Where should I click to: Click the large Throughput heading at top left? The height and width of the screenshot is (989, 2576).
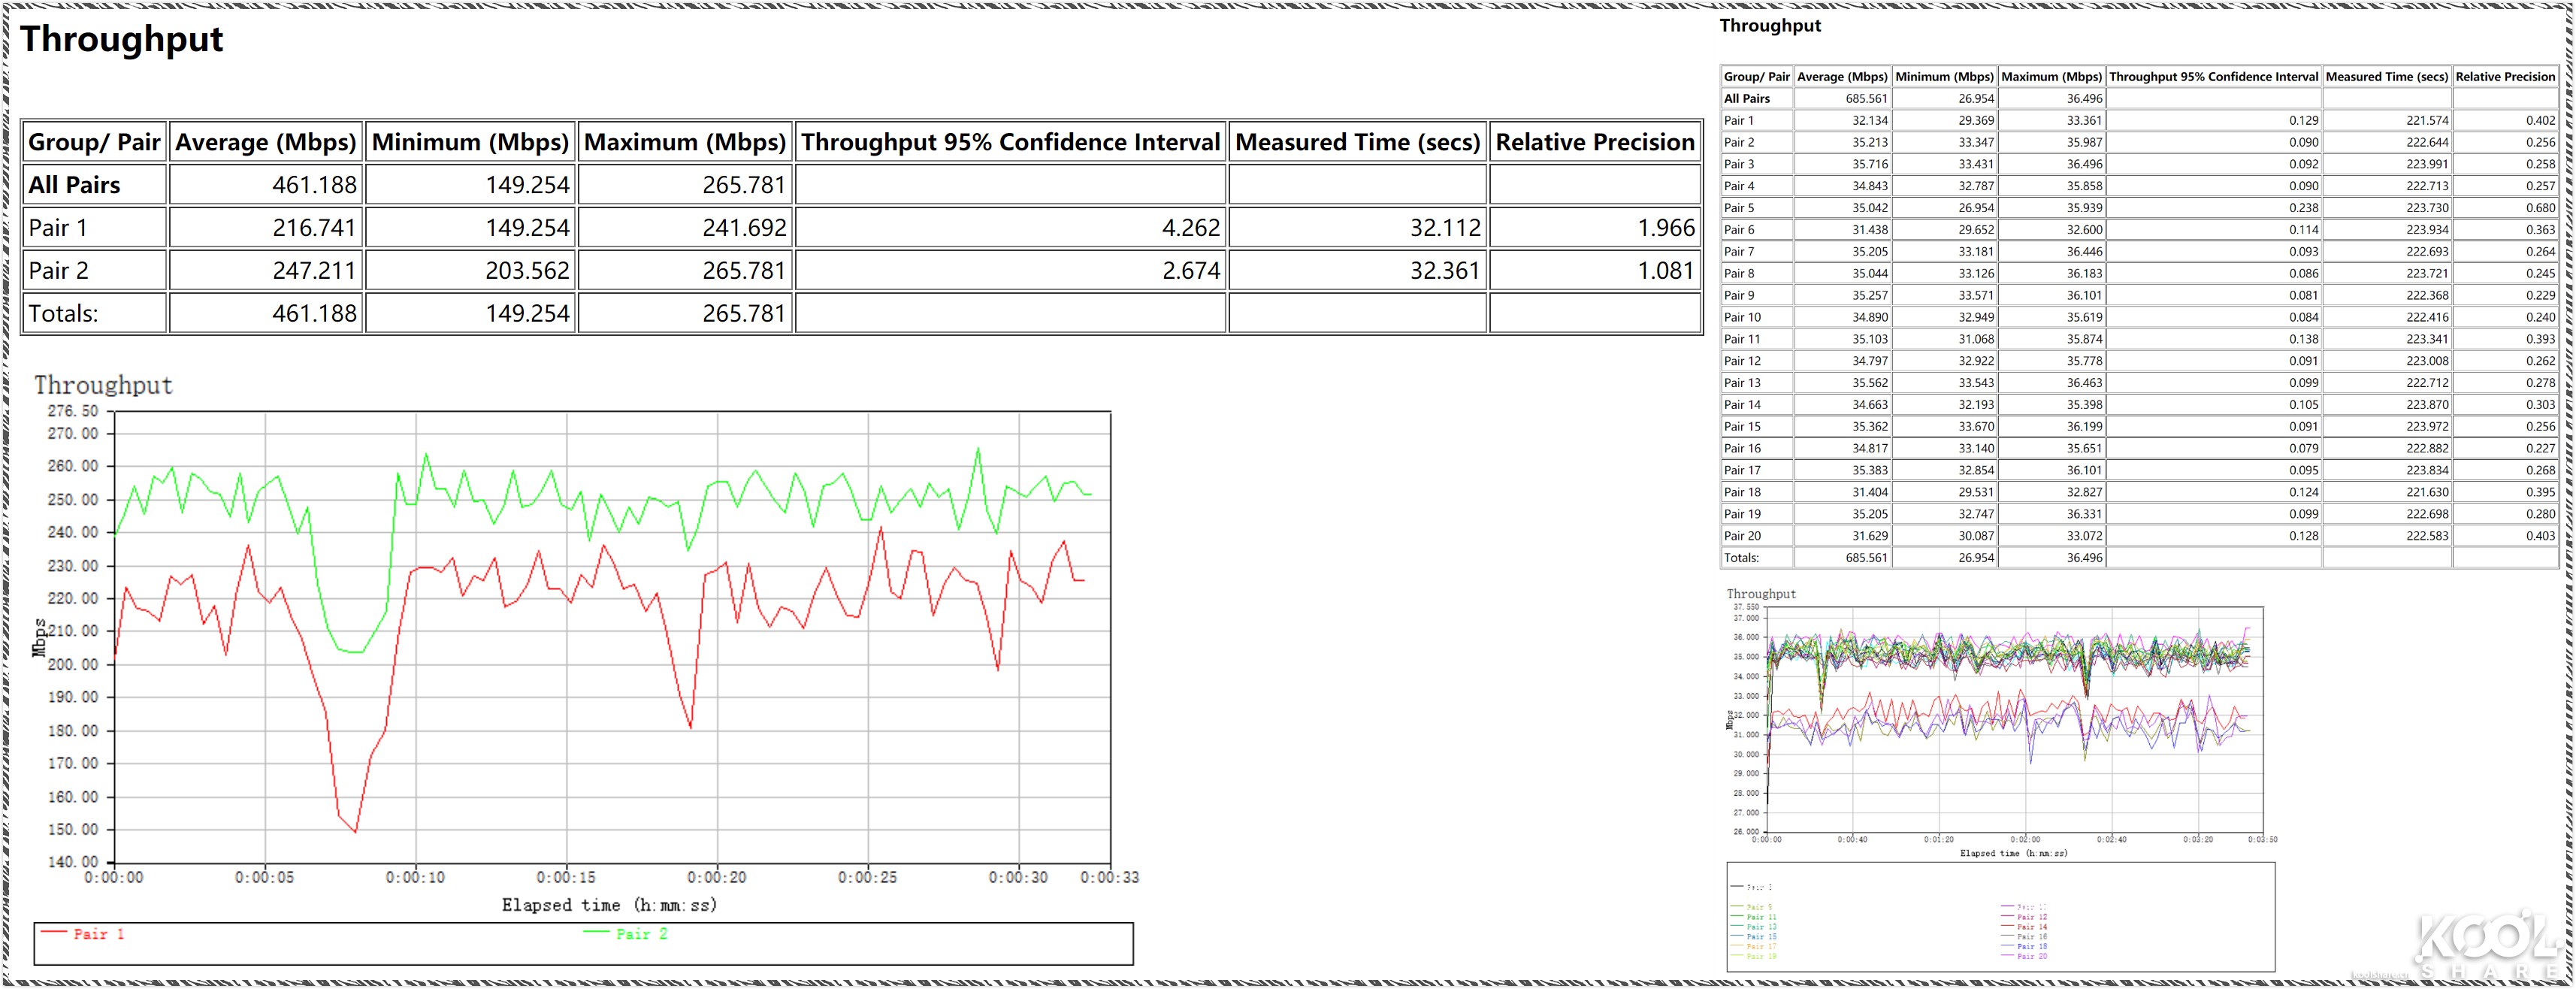click(121, 39)
